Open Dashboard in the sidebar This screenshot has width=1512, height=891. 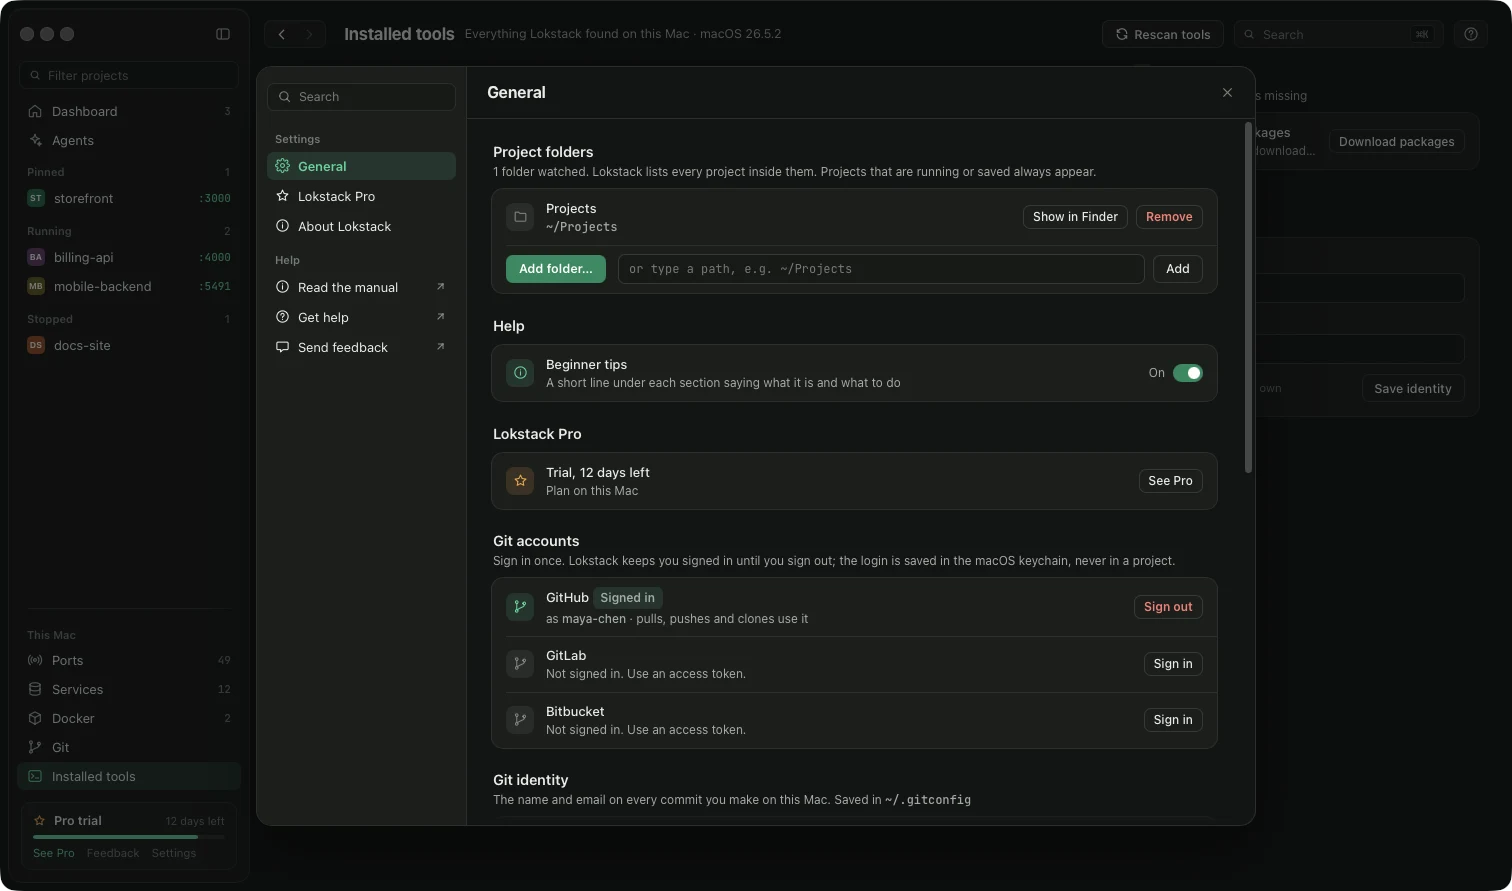[129, 111]
